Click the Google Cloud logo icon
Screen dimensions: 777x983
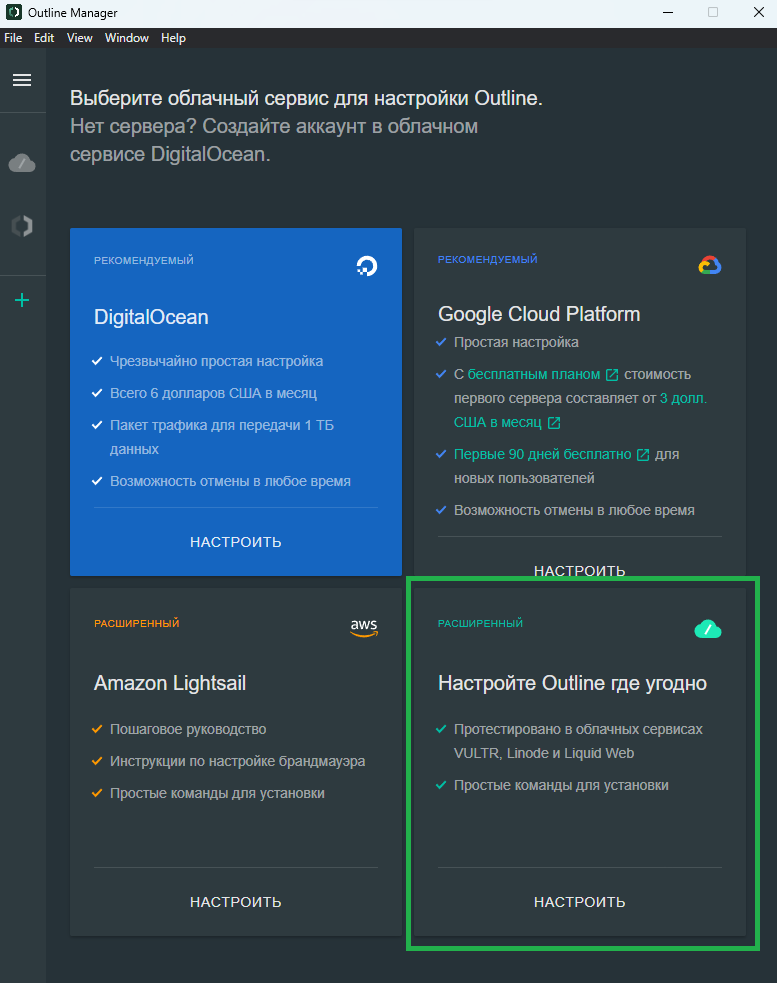[710, 265]
